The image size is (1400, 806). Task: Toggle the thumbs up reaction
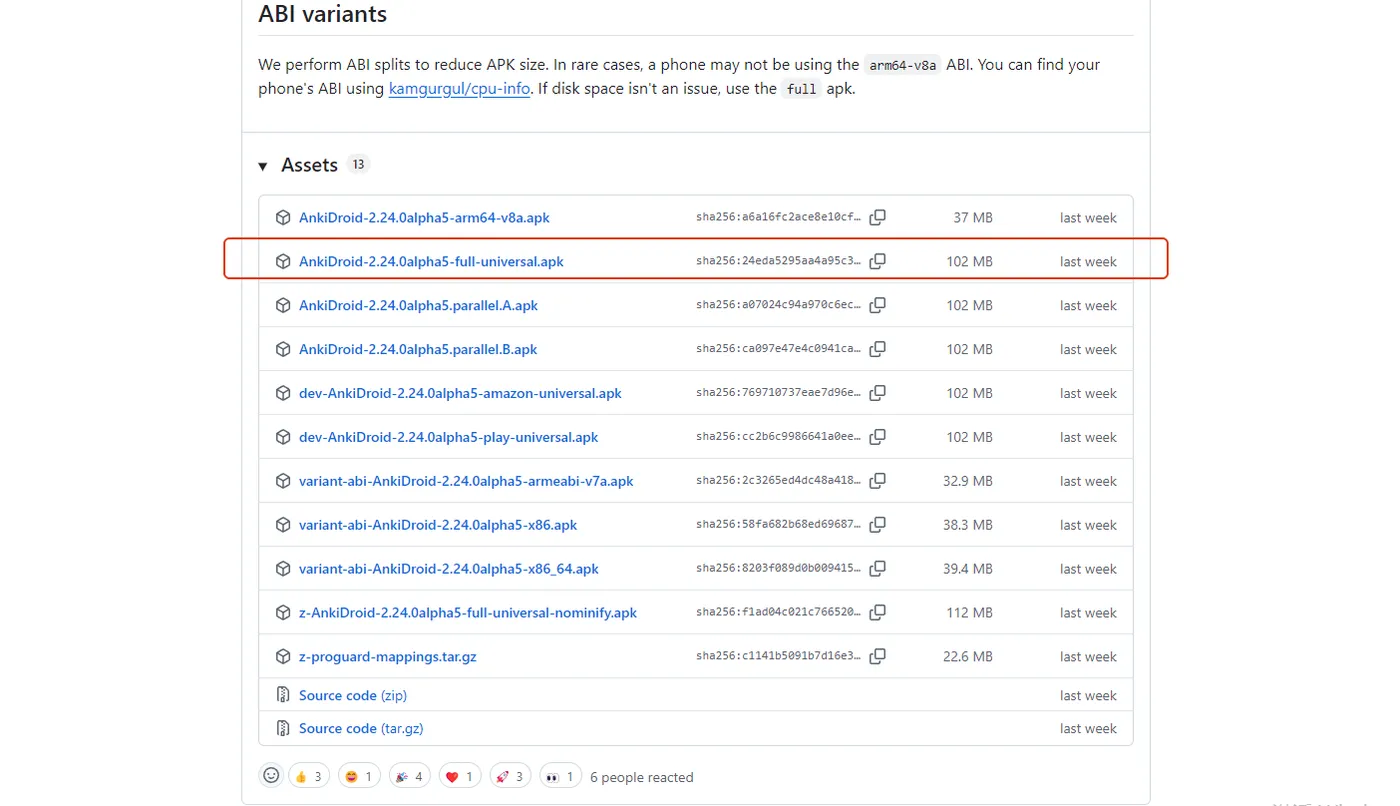tap(309, 777)
